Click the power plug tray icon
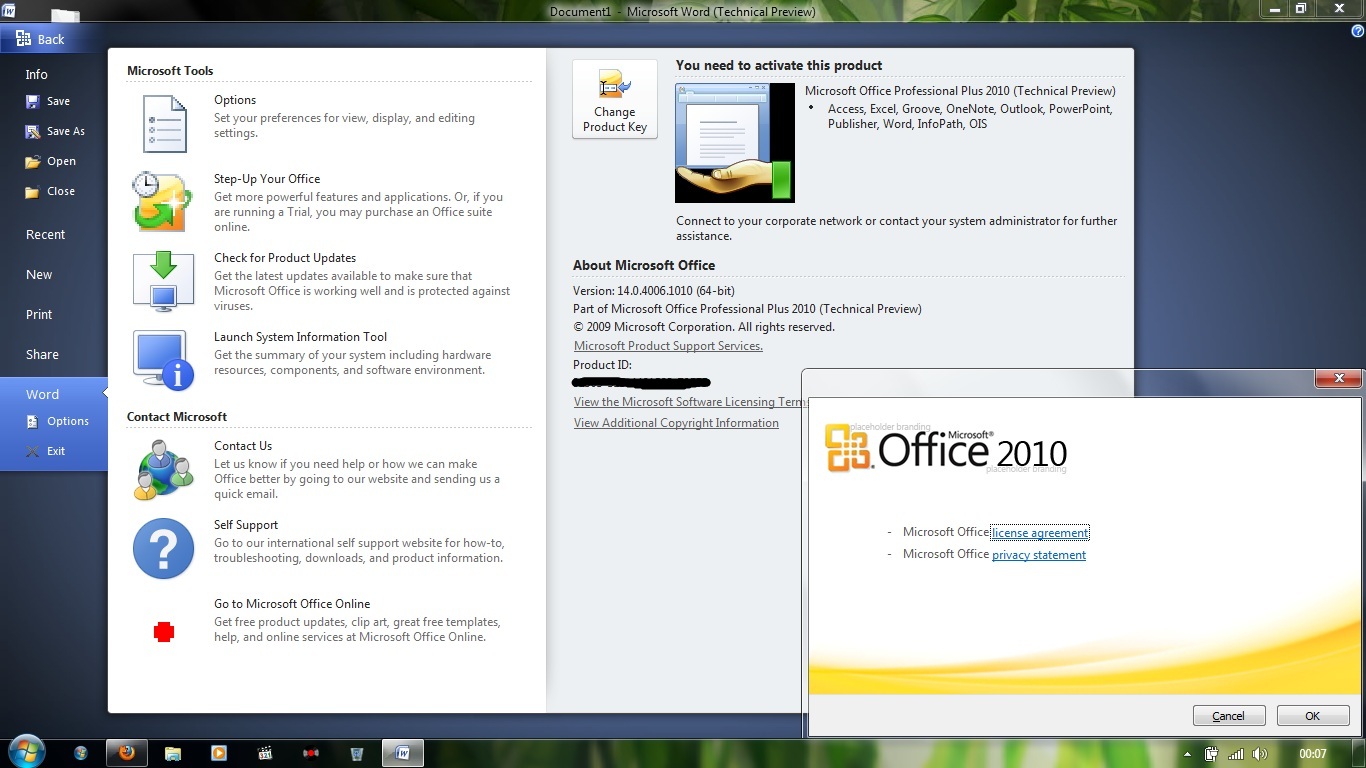Screen dimensions: 1366x768 [1212, 754]
